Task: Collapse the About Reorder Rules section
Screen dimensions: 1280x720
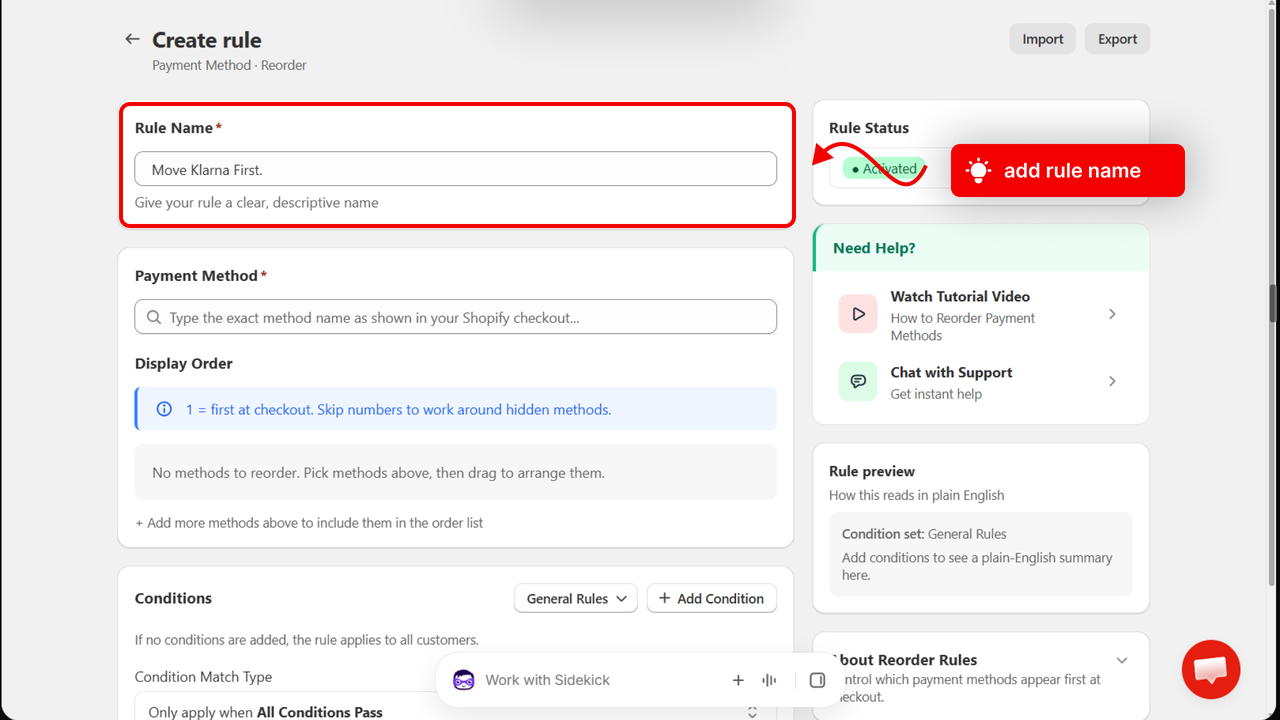Action: (1122, 660)
